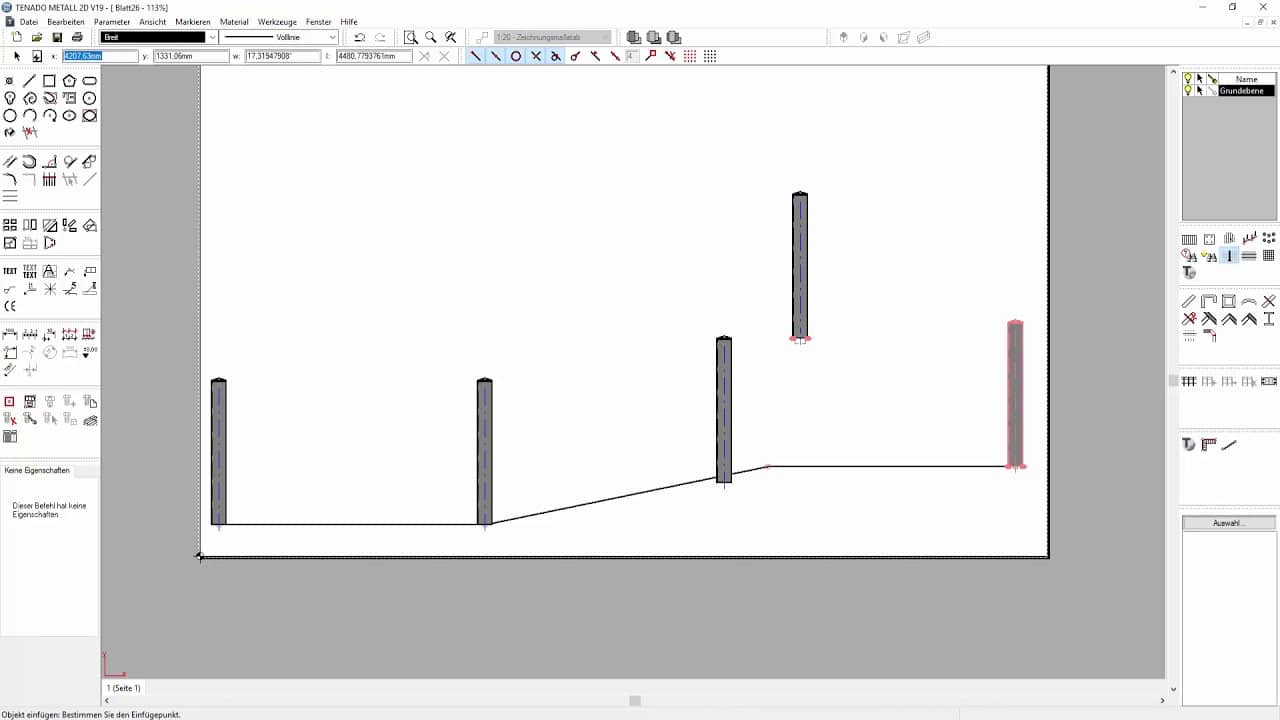This screenshot has height=720, width=1280.
Task: Select the grid fill pattern icon
Action: click(x=1269, y=256)
